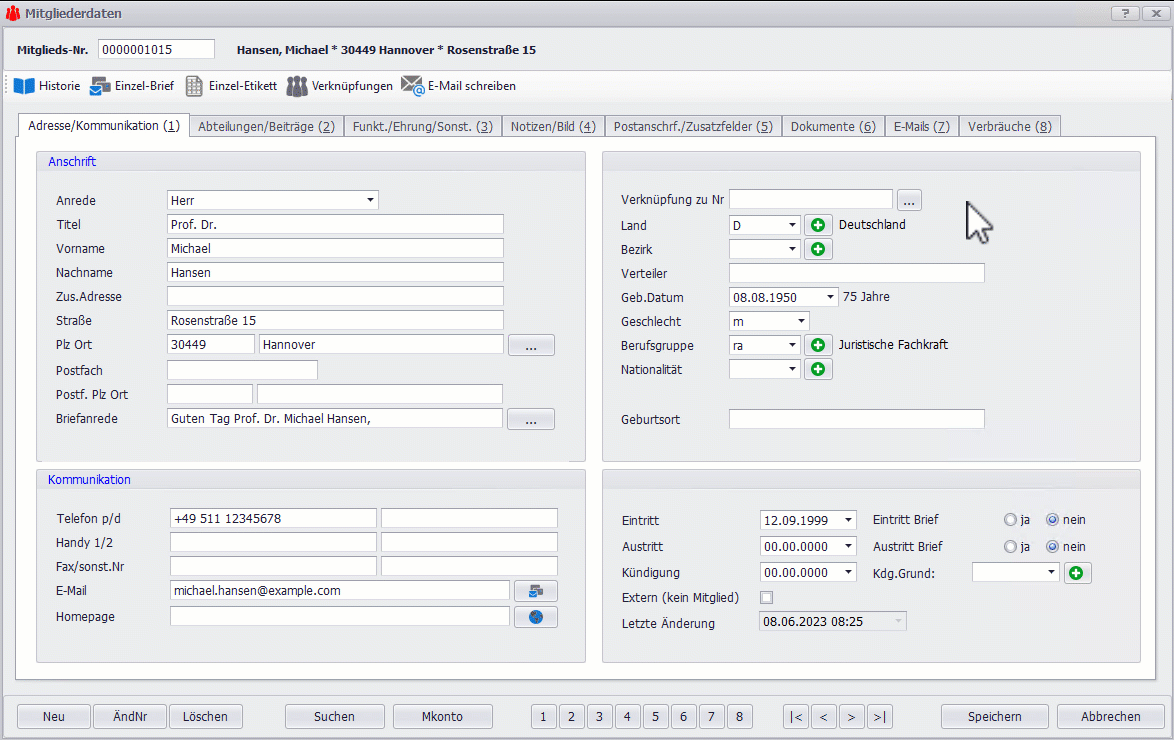1174x740 pixels.
Task: Click into the Geburtsort input field
Action: pyautogui.click(x=856, y=419)
